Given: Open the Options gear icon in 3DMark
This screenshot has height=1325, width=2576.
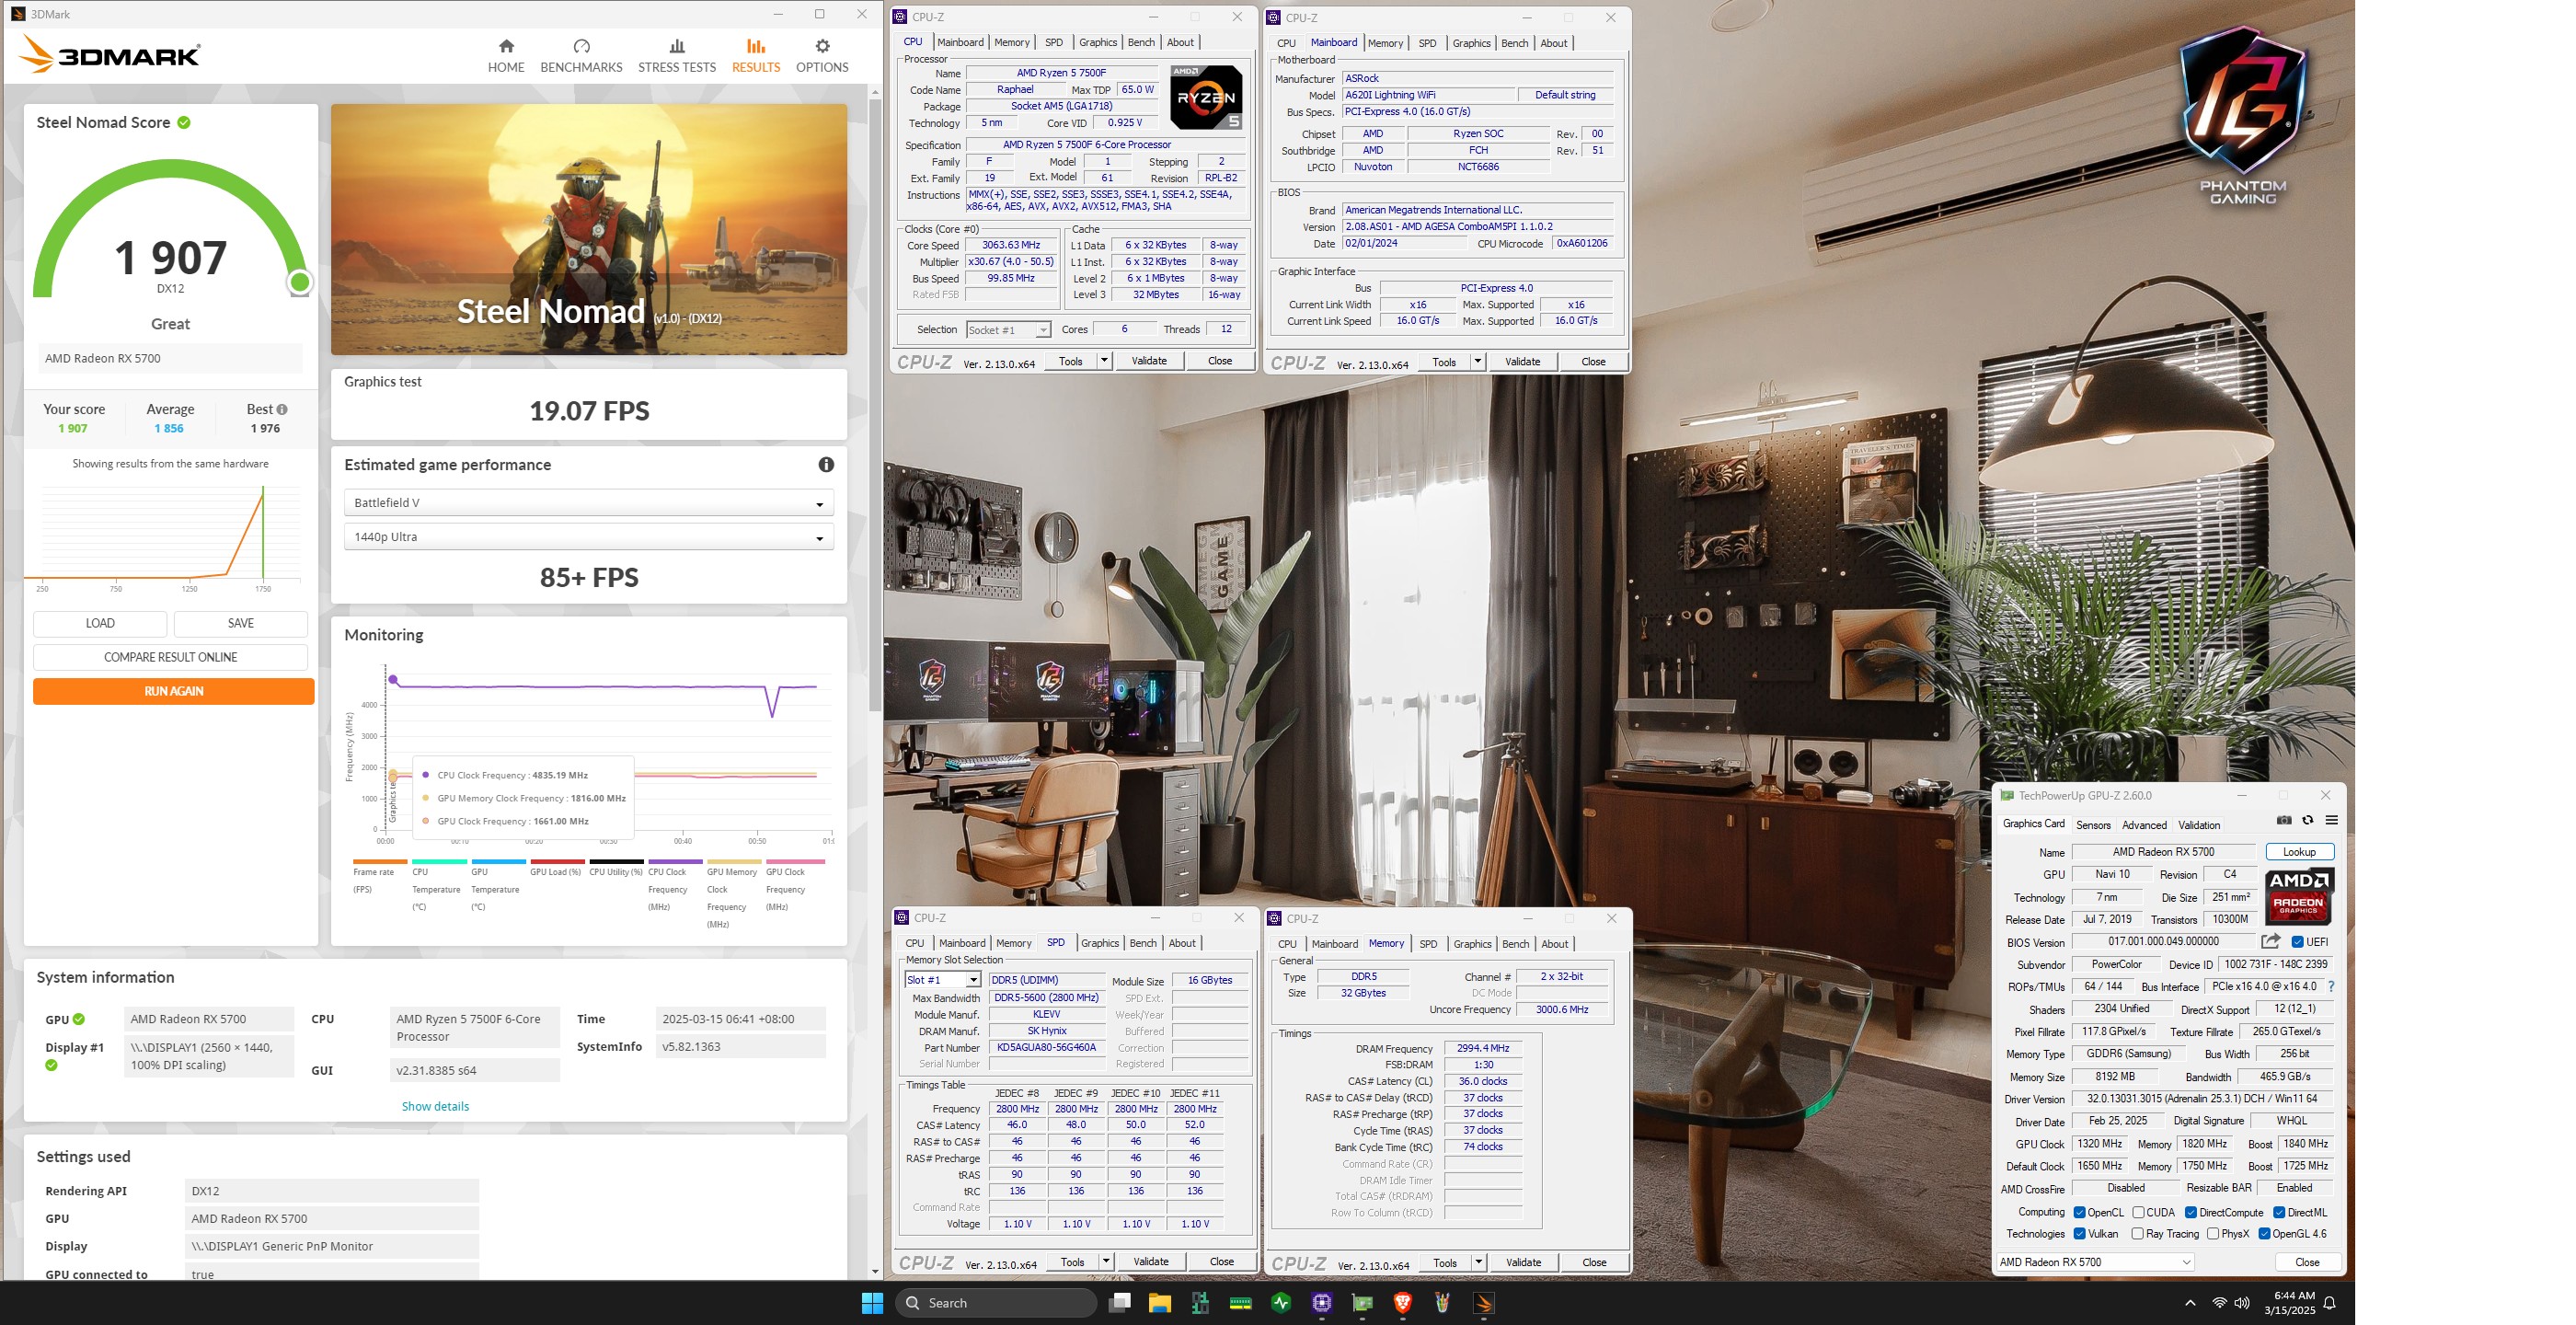Looking at the screenshot, I should click(x=822, y=46).
